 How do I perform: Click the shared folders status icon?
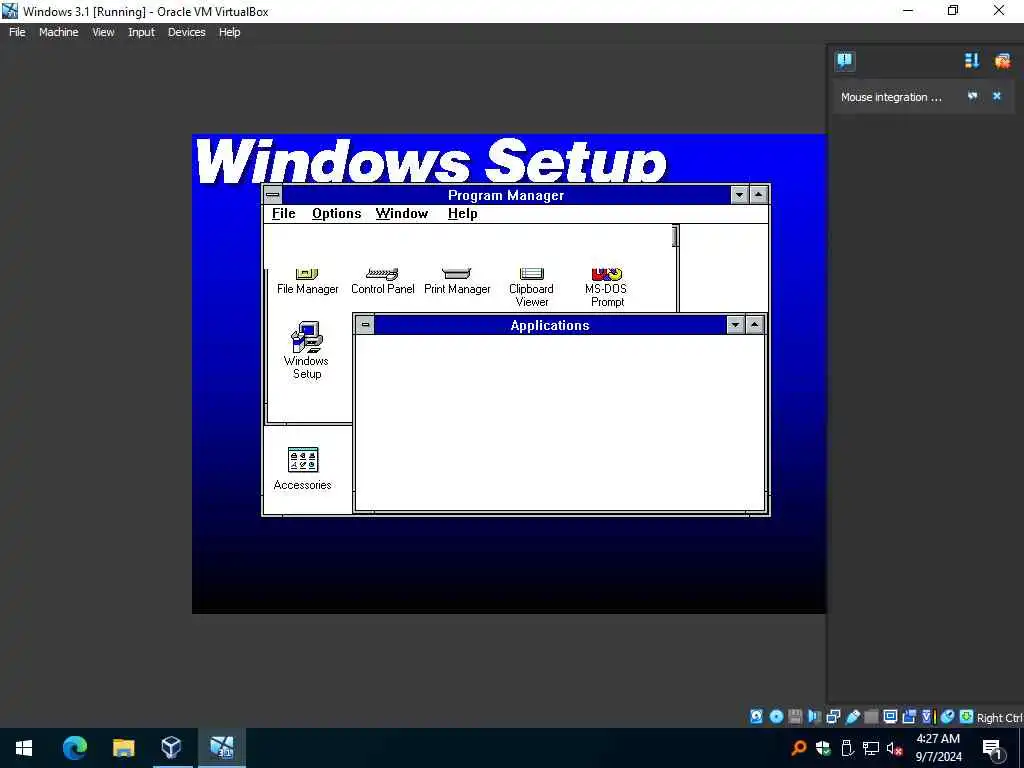click(x=871, y=716)
